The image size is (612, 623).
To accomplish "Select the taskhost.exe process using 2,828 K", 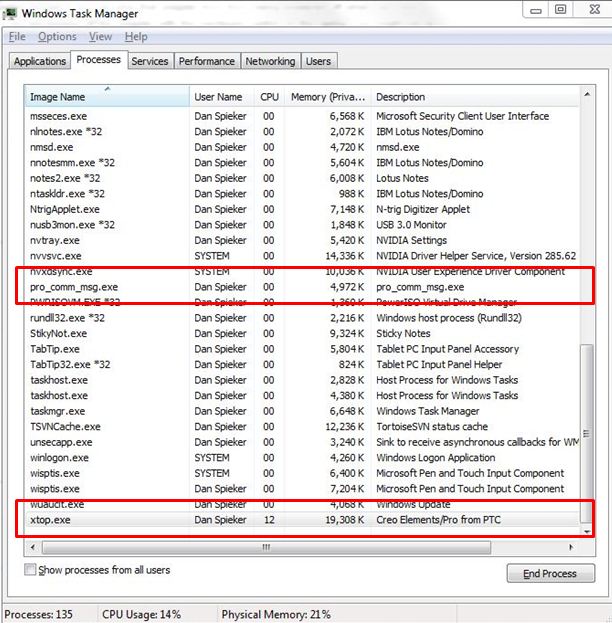I will point(301,380).
